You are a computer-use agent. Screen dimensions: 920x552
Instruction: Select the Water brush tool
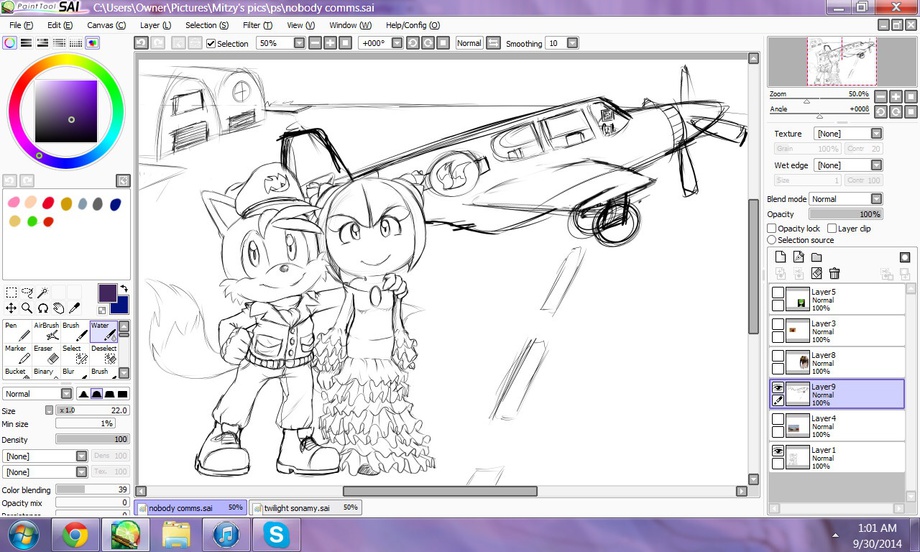click(103, 331)
